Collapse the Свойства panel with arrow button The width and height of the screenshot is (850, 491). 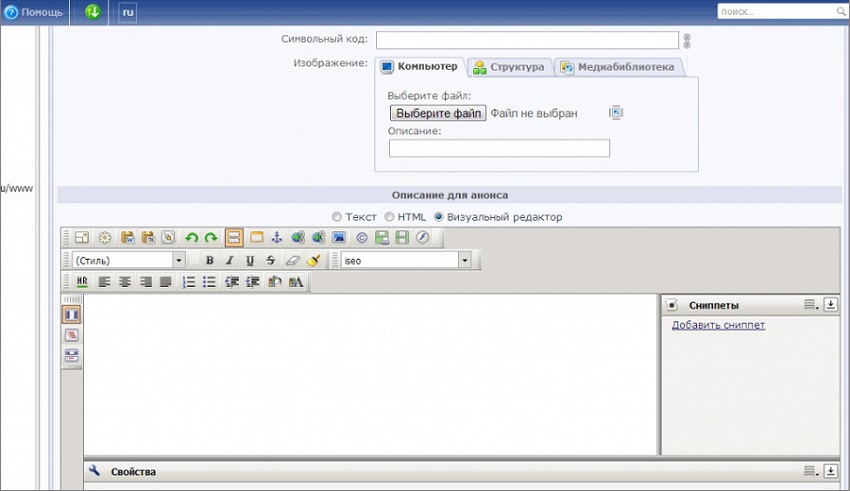pyautogui.click(x=830, y=471)
